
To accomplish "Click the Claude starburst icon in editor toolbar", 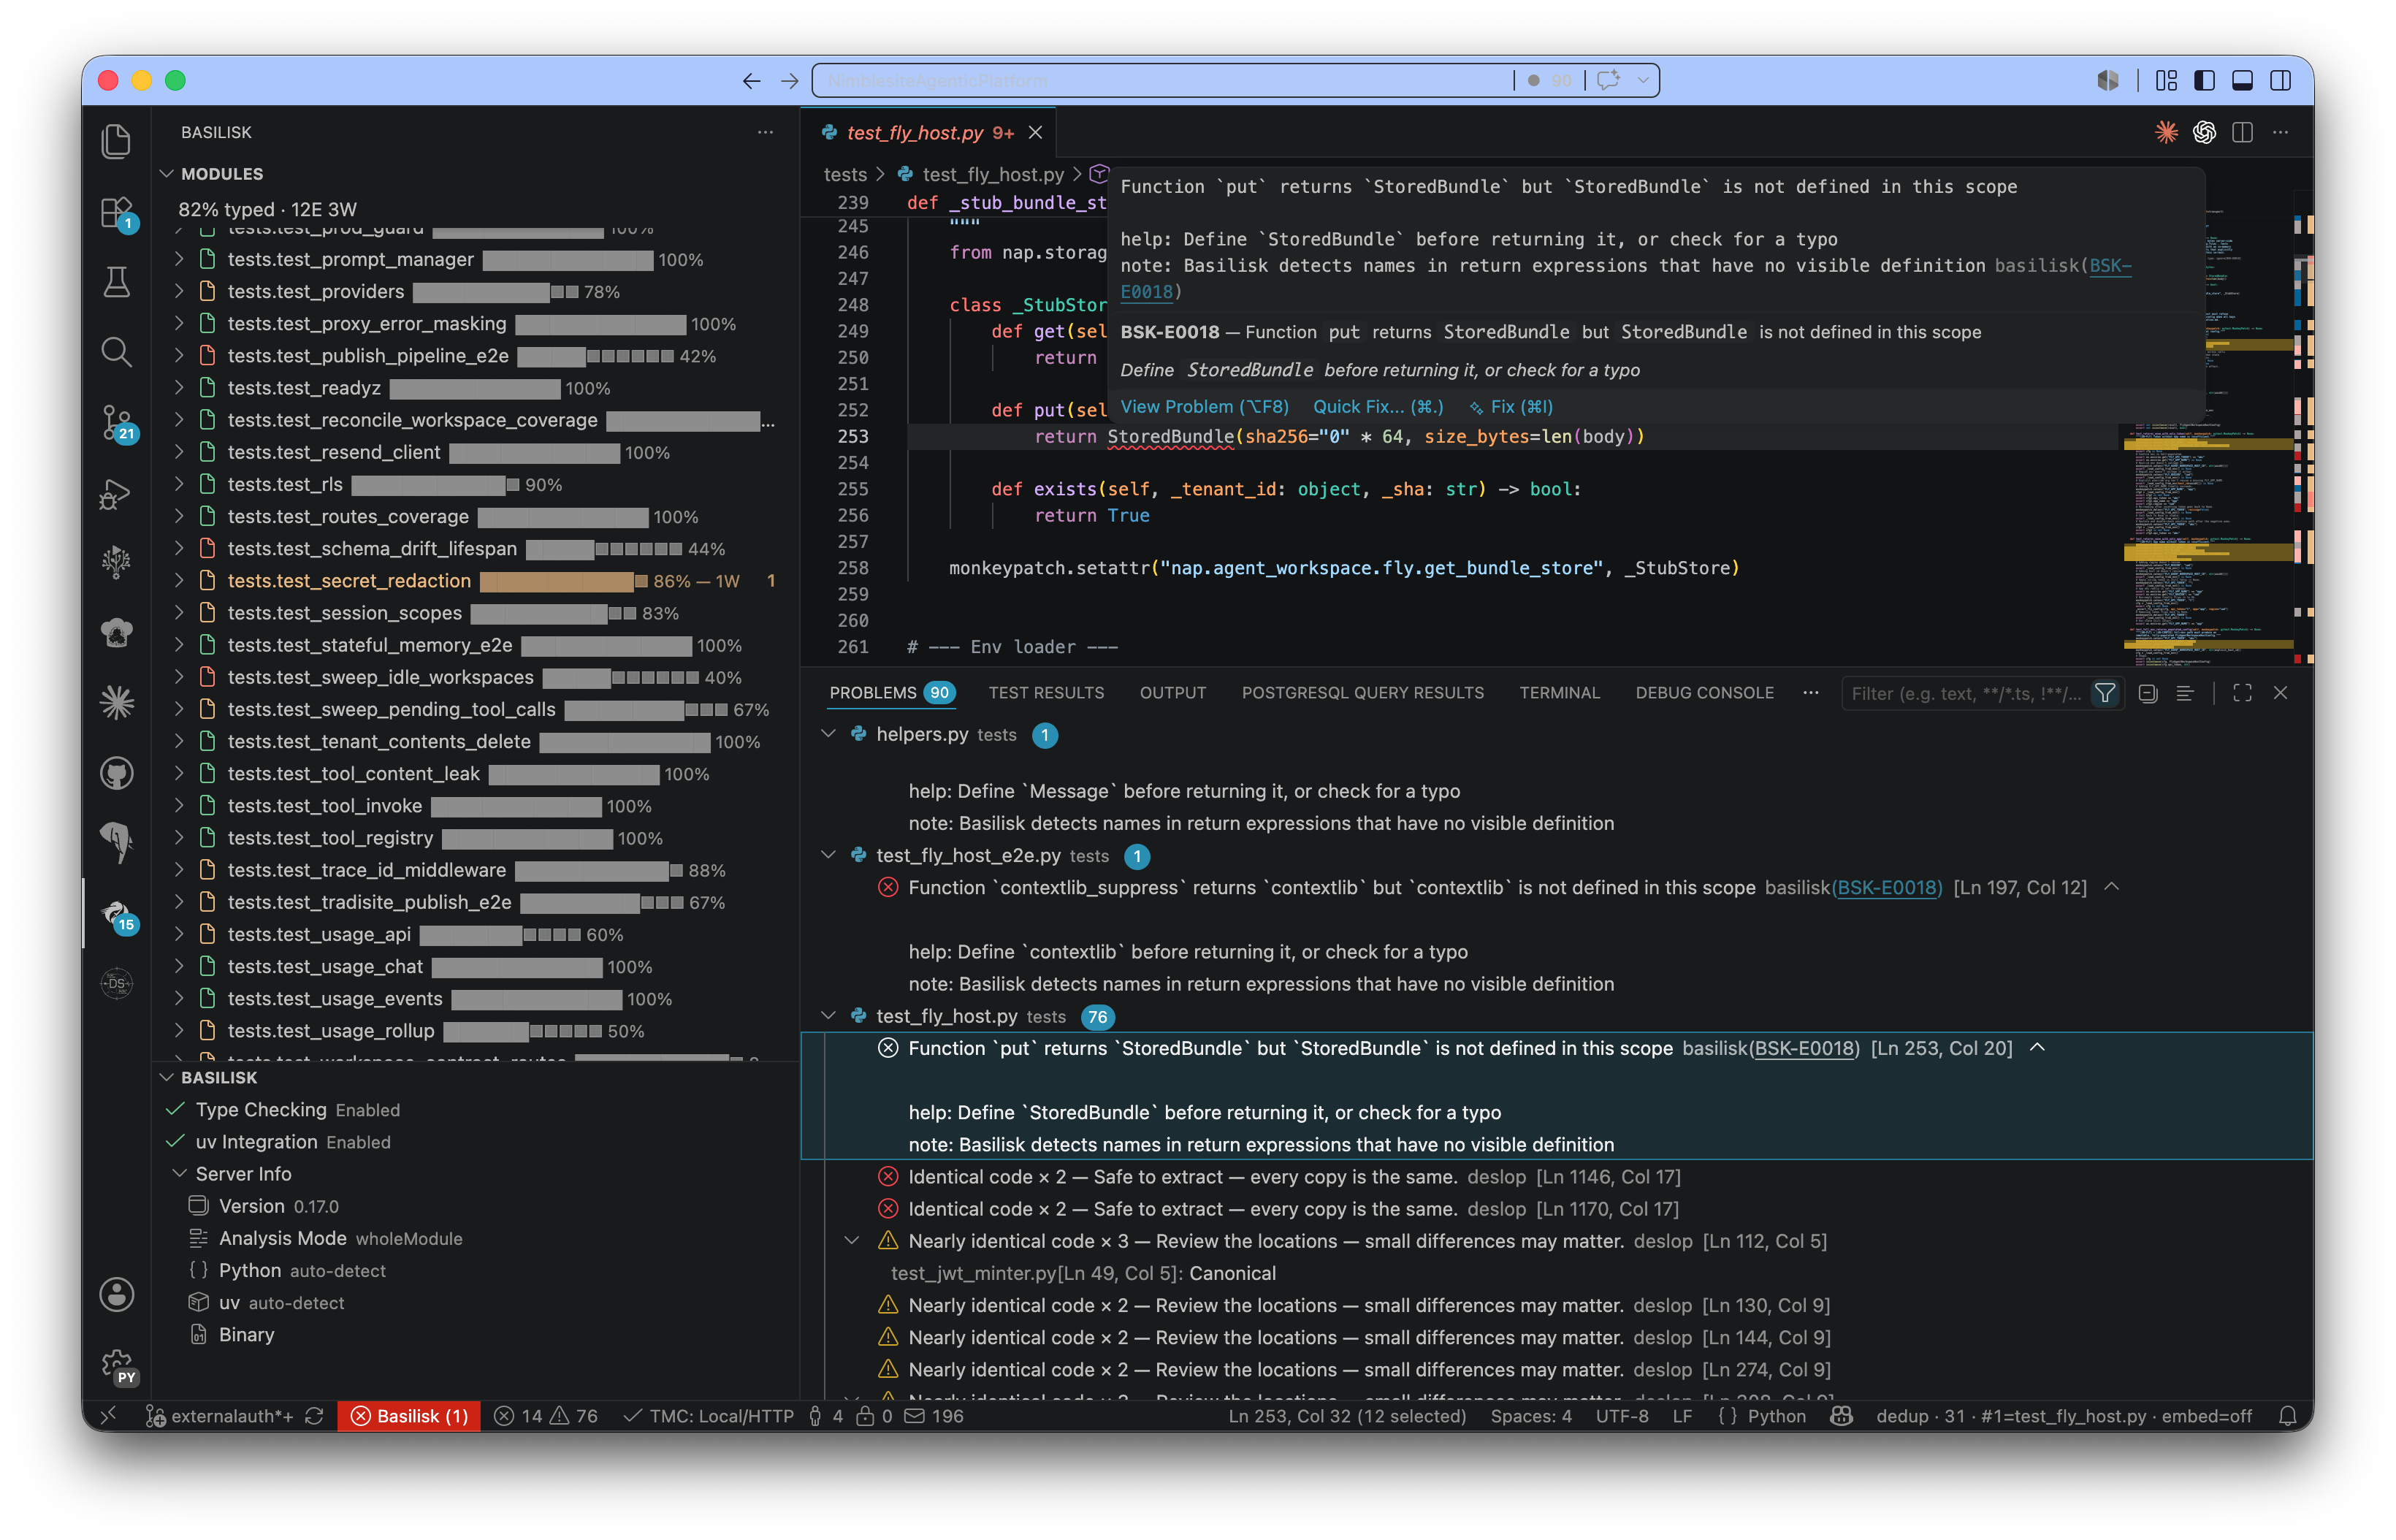I will tap(2166, 132).
